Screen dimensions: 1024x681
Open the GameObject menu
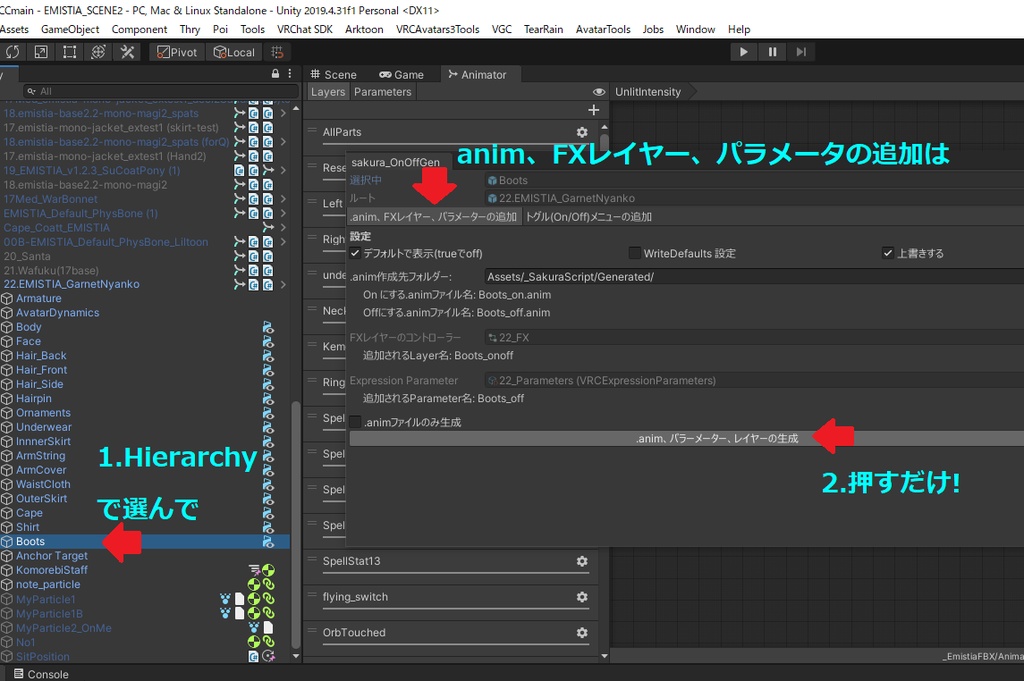click(70, 29)
